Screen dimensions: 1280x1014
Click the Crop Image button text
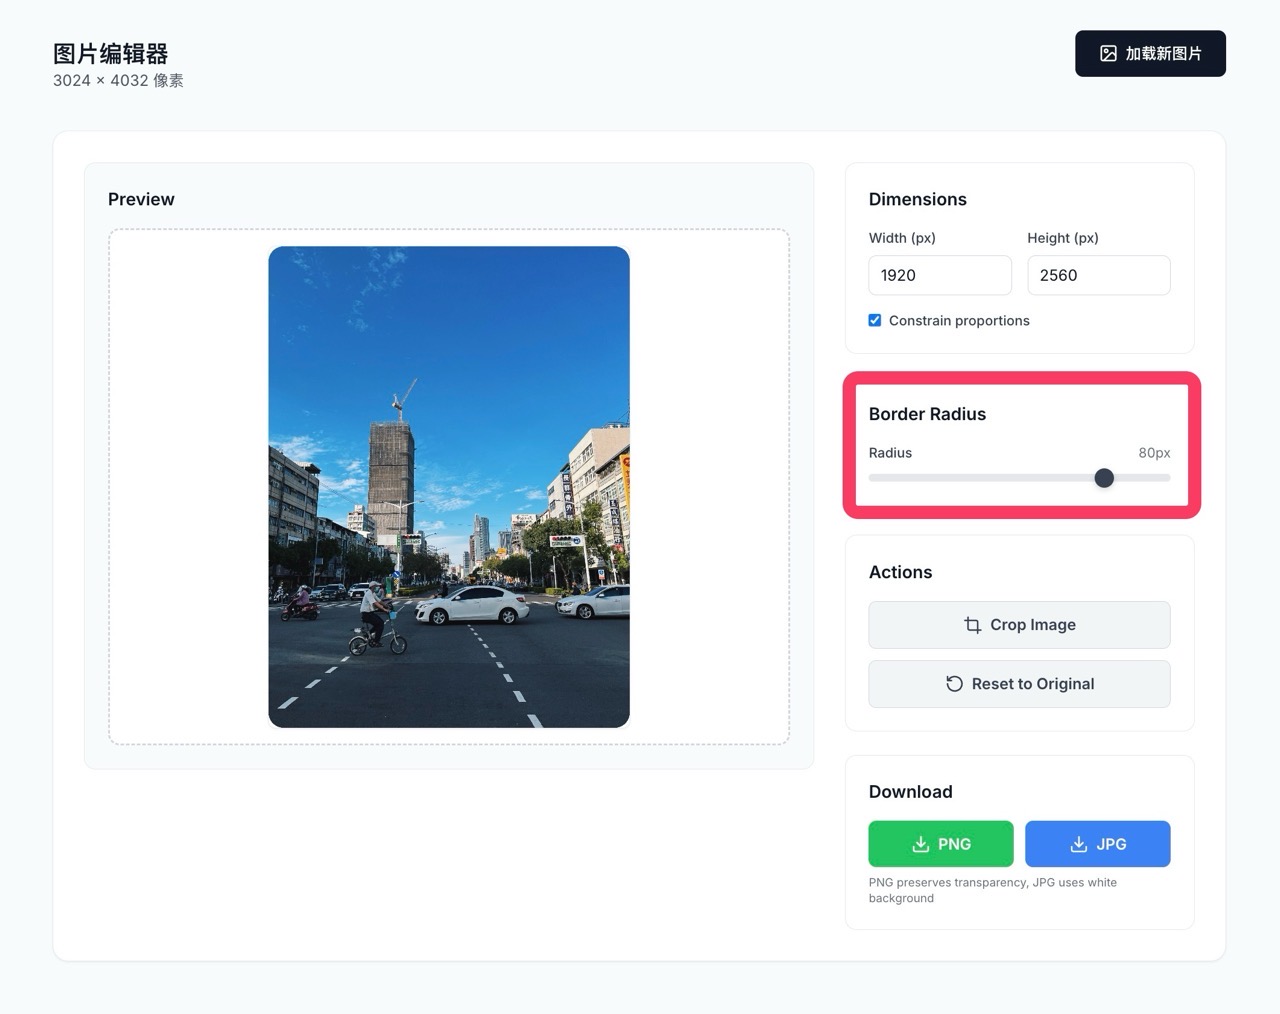pyautogui.click(x=1032, y=625)
